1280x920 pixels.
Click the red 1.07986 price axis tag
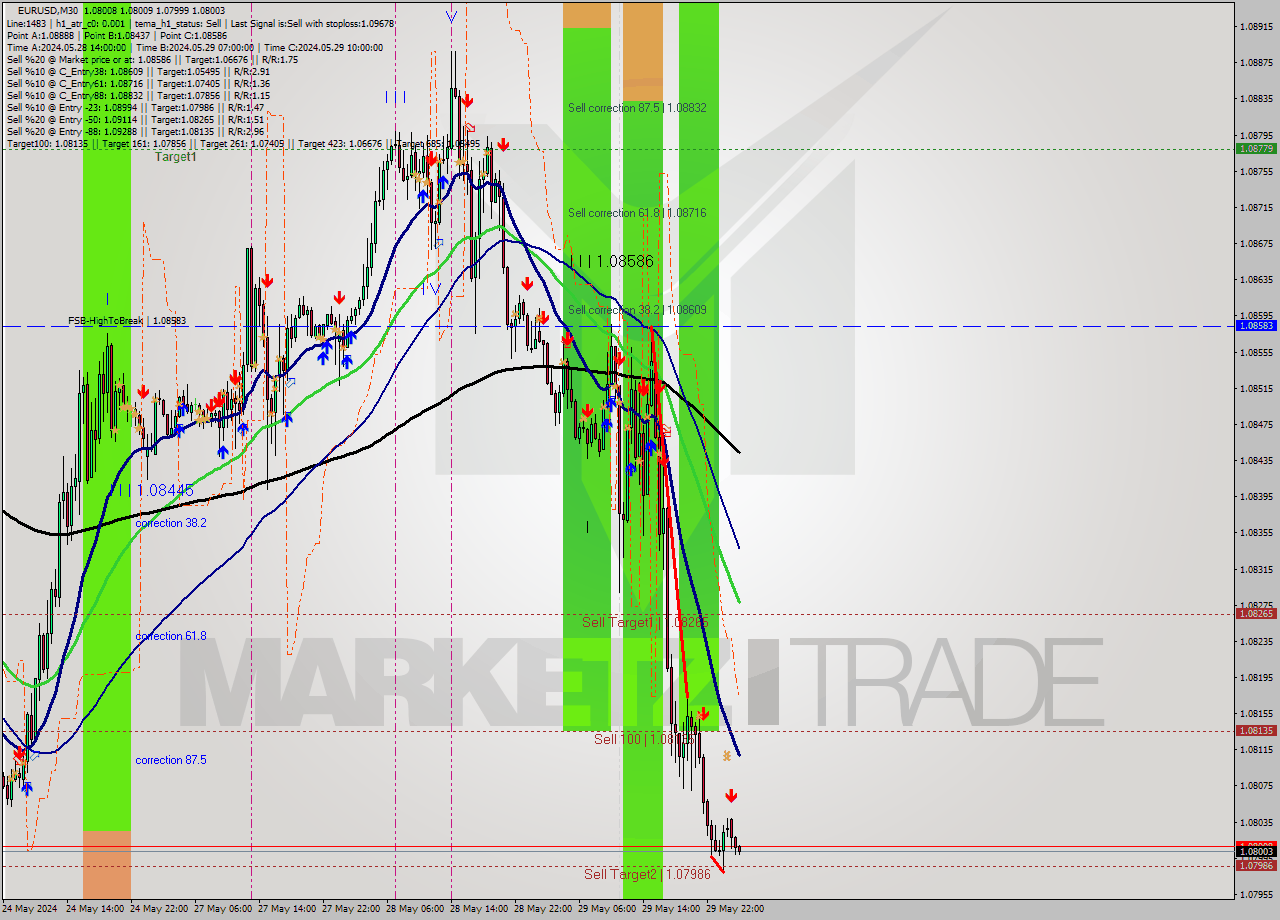[x=1256, y=866]
